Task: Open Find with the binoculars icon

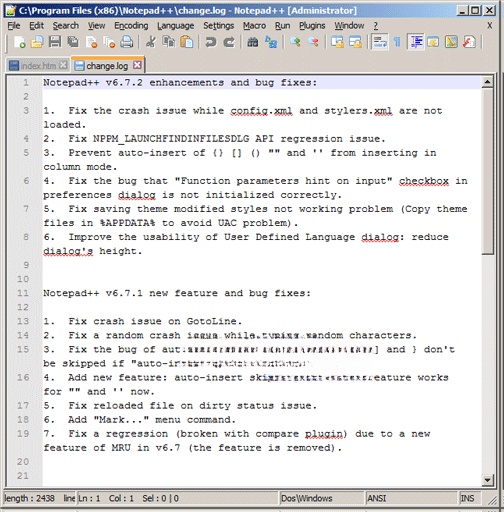Action: [x=253, y=42]
